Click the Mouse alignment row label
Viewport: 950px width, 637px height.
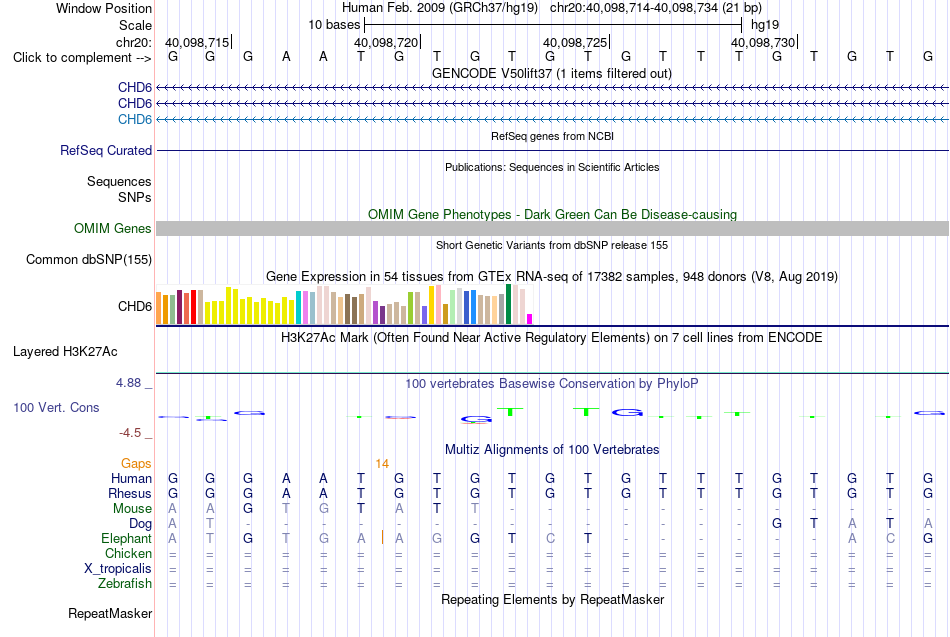(132, 509)
